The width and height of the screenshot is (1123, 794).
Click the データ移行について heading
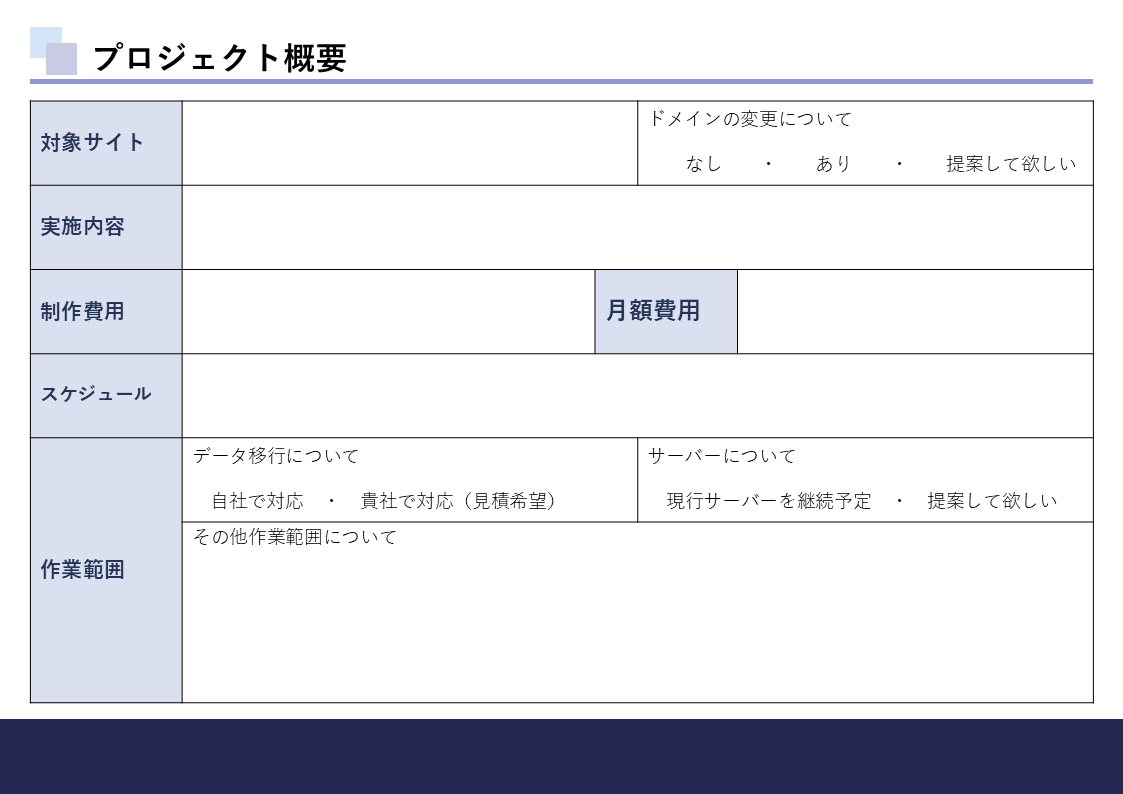coord(276,456)
